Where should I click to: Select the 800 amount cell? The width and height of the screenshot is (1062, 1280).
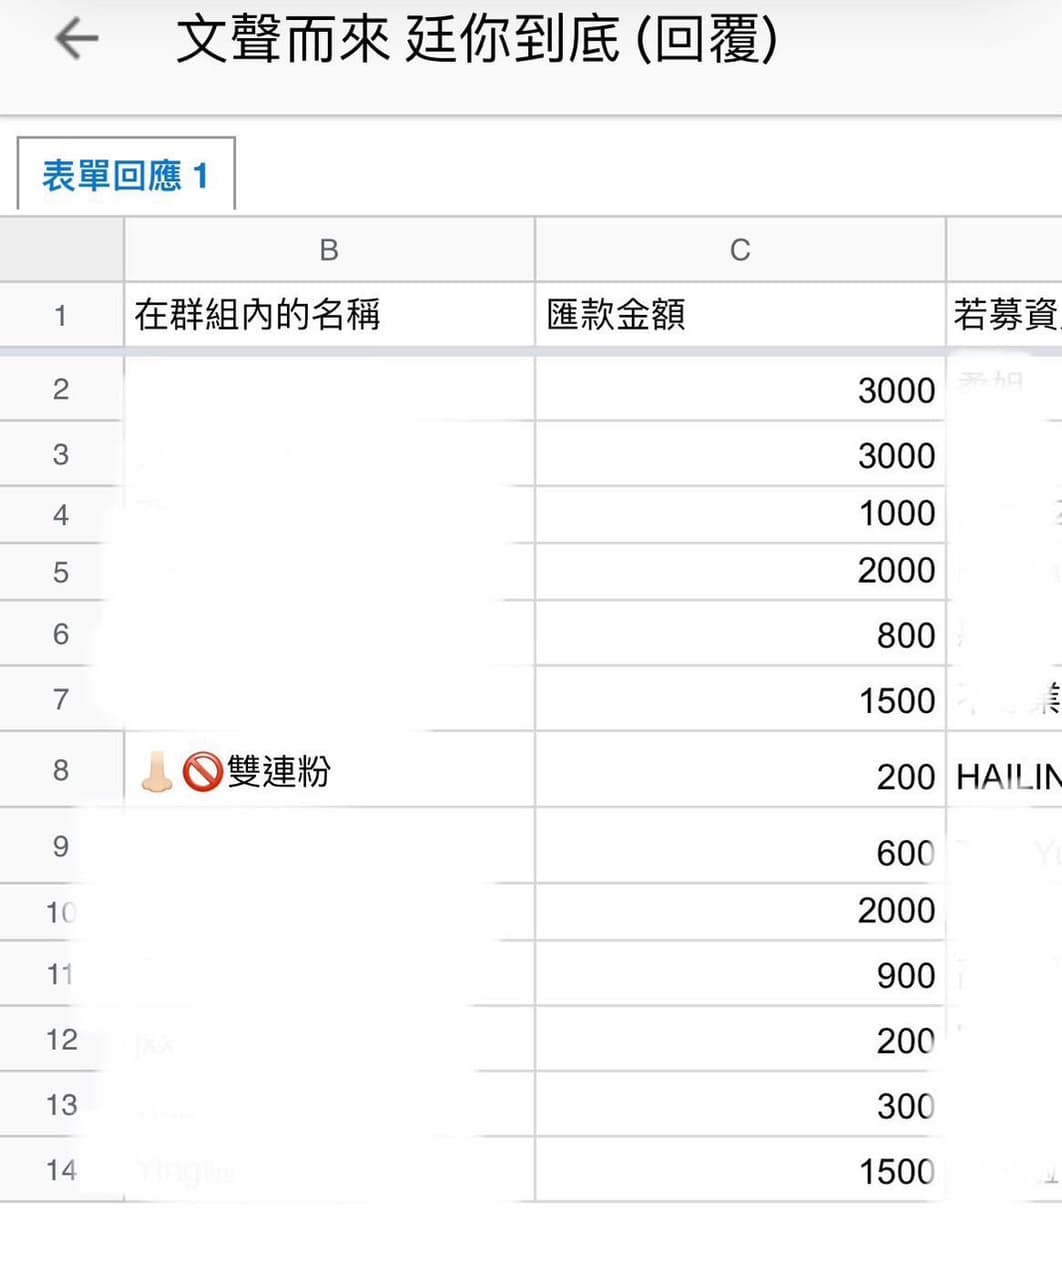coord(740,633)
